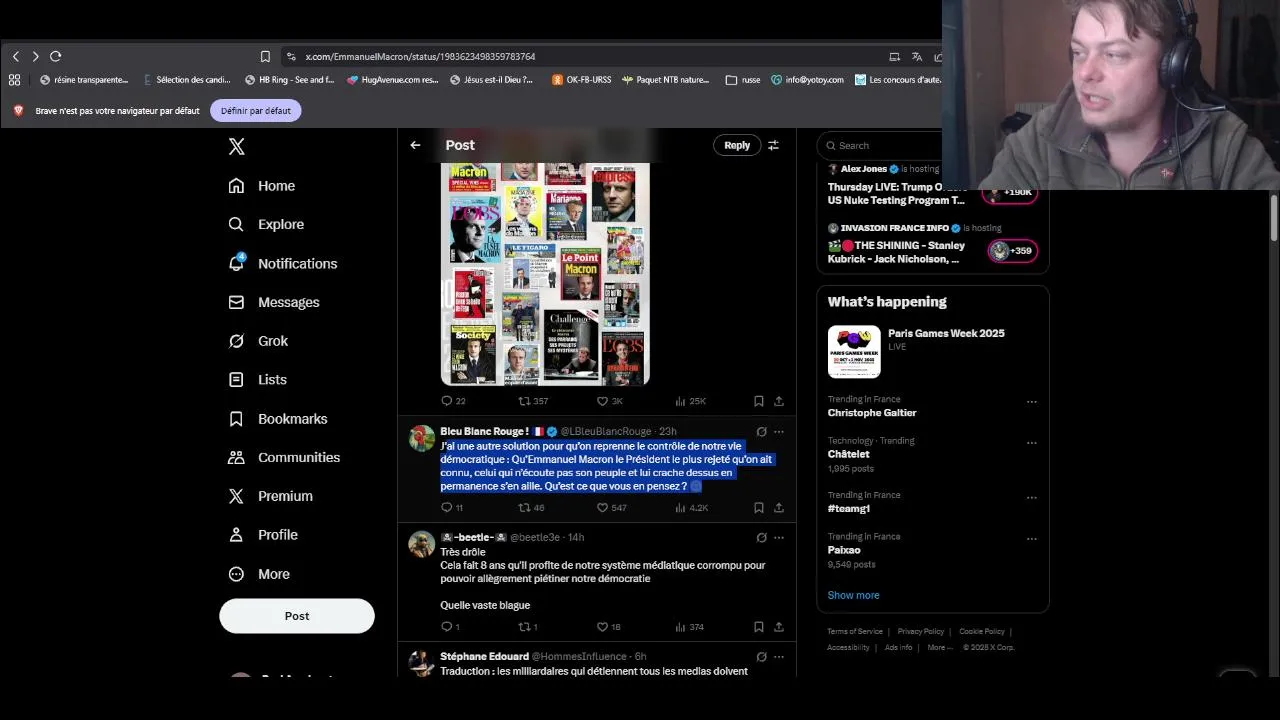The width and height of the screenshot is (1280, 720).
Task: Open Premium in sidebar
Action: pyautogui.click(x=270, y=496)
